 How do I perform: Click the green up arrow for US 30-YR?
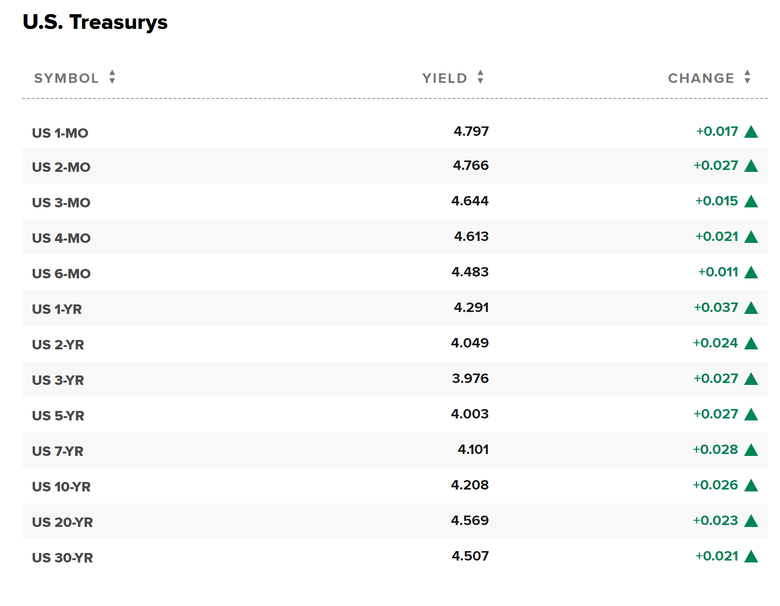751,557
